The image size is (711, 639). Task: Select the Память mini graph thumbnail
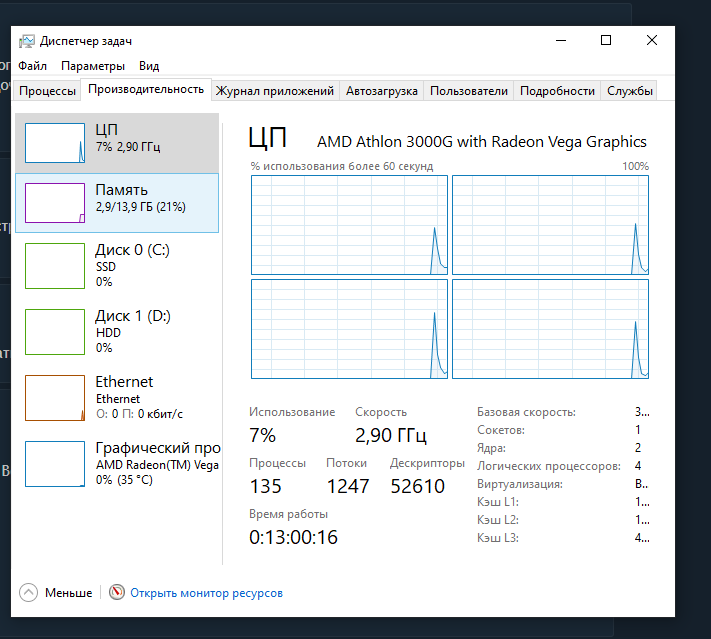[55, 203]
